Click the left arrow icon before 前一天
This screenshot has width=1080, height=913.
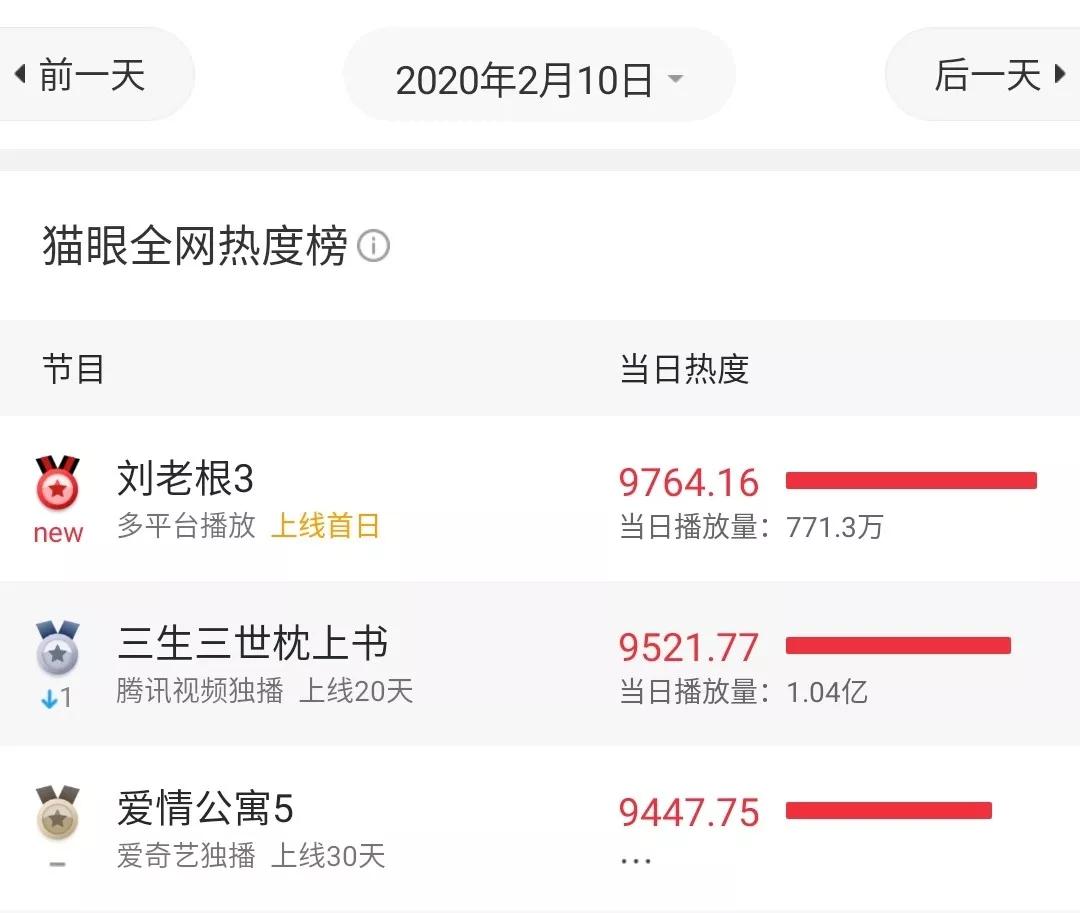tap(19, 75)
